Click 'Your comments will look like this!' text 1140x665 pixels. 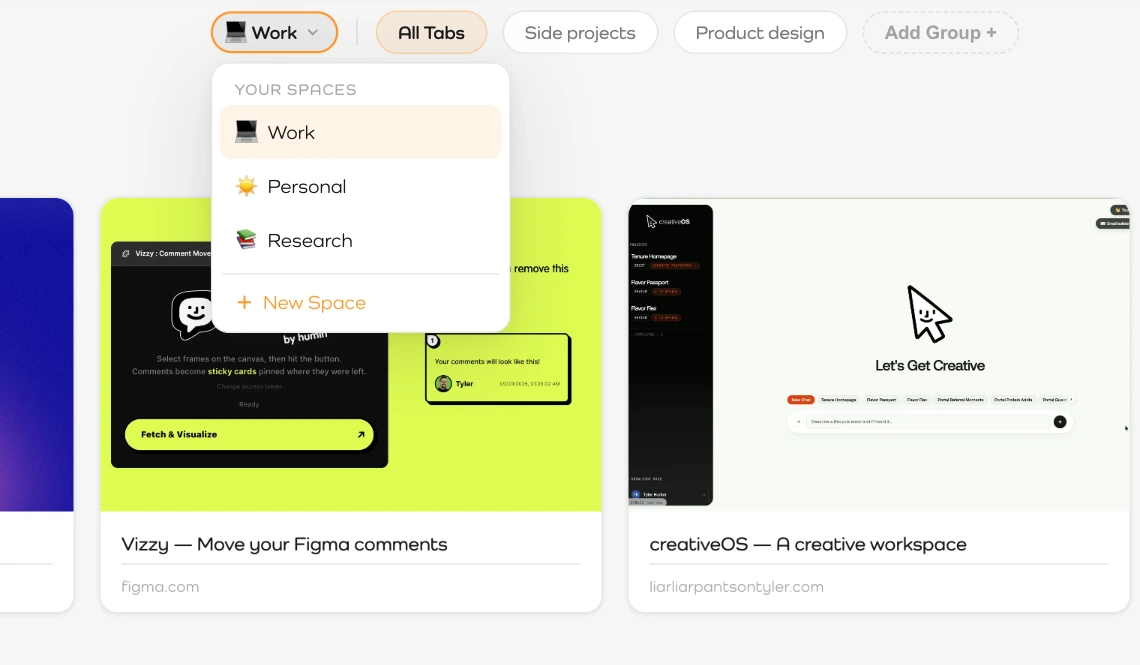pos(487,361)
